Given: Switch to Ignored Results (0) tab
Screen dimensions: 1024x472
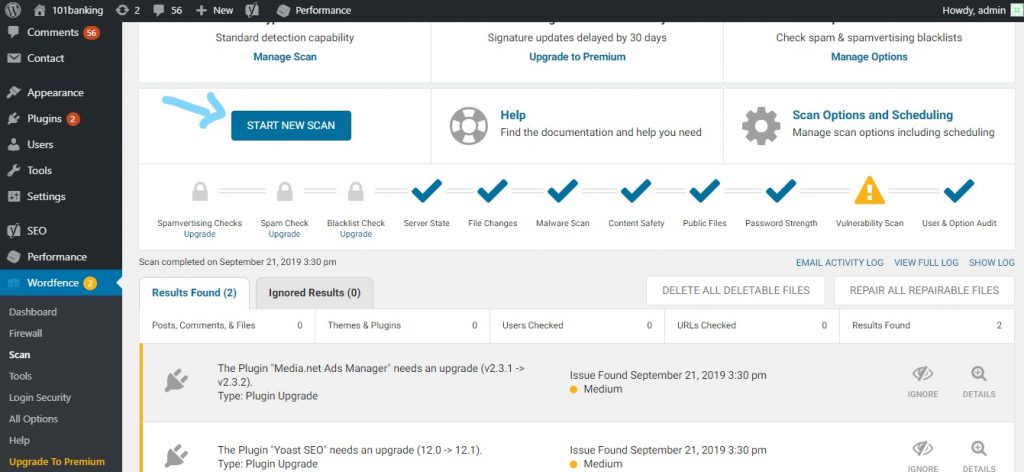Looking at the screenshot, I should tap(314, 292).
